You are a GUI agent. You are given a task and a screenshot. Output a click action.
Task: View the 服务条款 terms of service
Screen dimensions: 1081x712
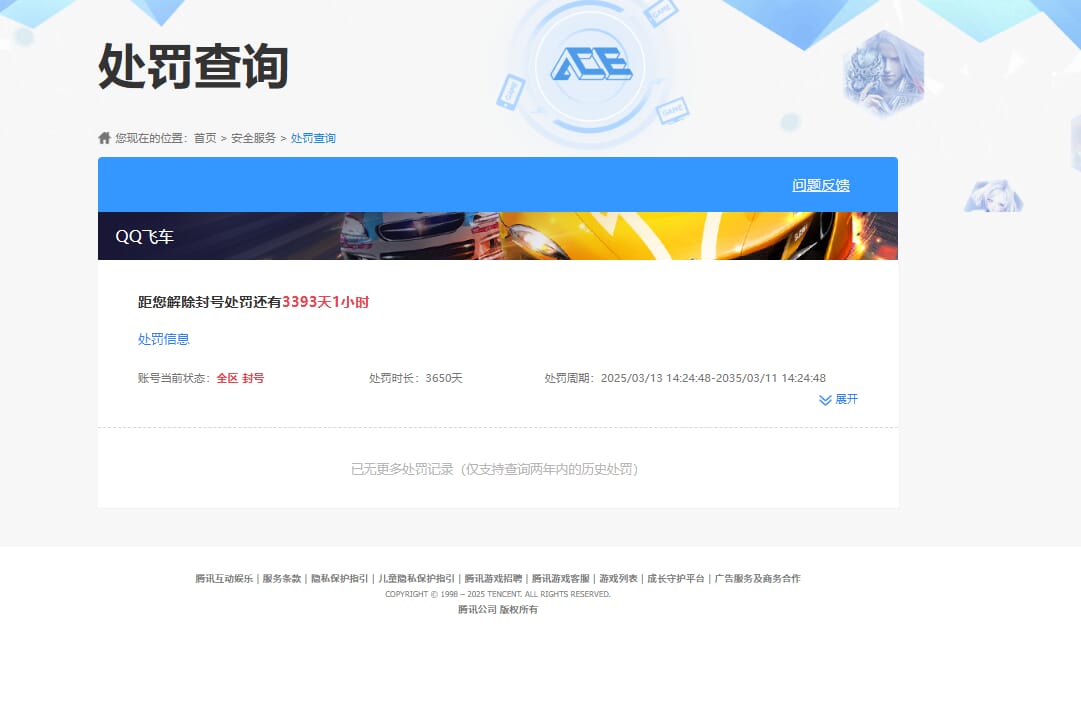pos(282,578)
